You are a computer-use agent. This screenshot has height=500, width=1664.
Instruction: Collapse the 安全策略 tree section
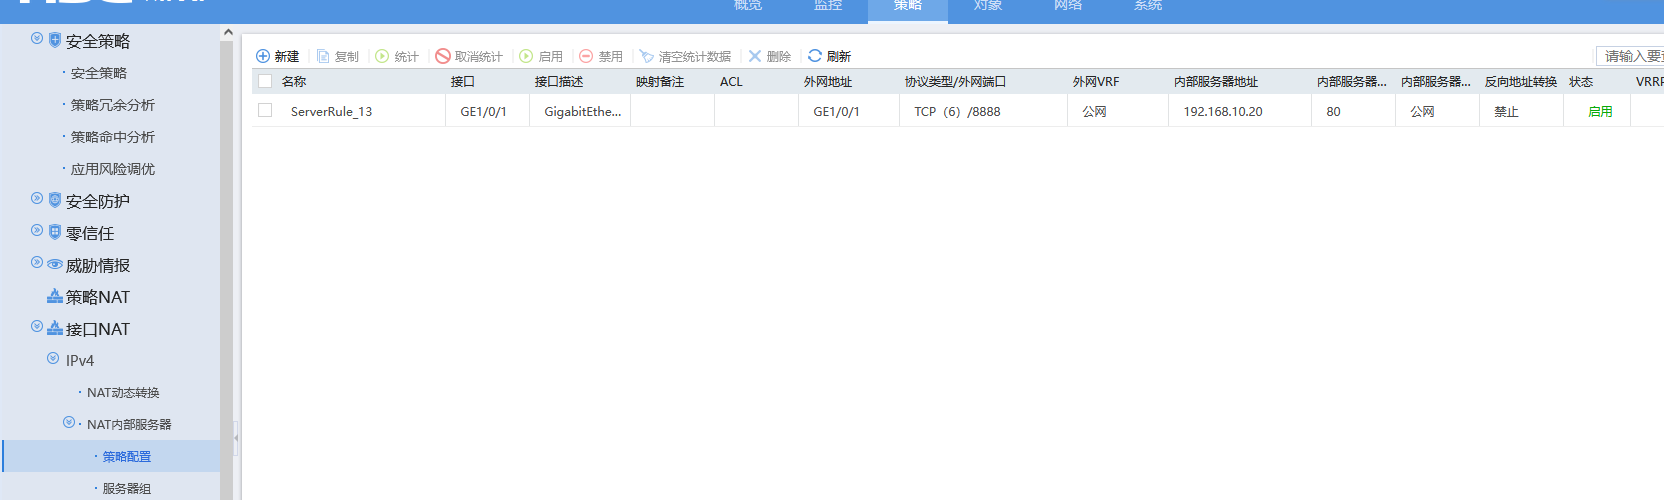coord(37,39)
